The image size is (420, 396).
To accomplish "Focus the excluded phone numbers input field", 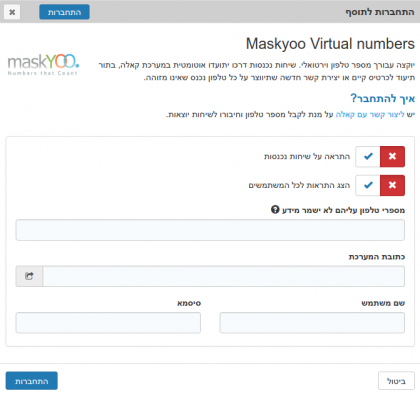I will (x=210, y=230).
